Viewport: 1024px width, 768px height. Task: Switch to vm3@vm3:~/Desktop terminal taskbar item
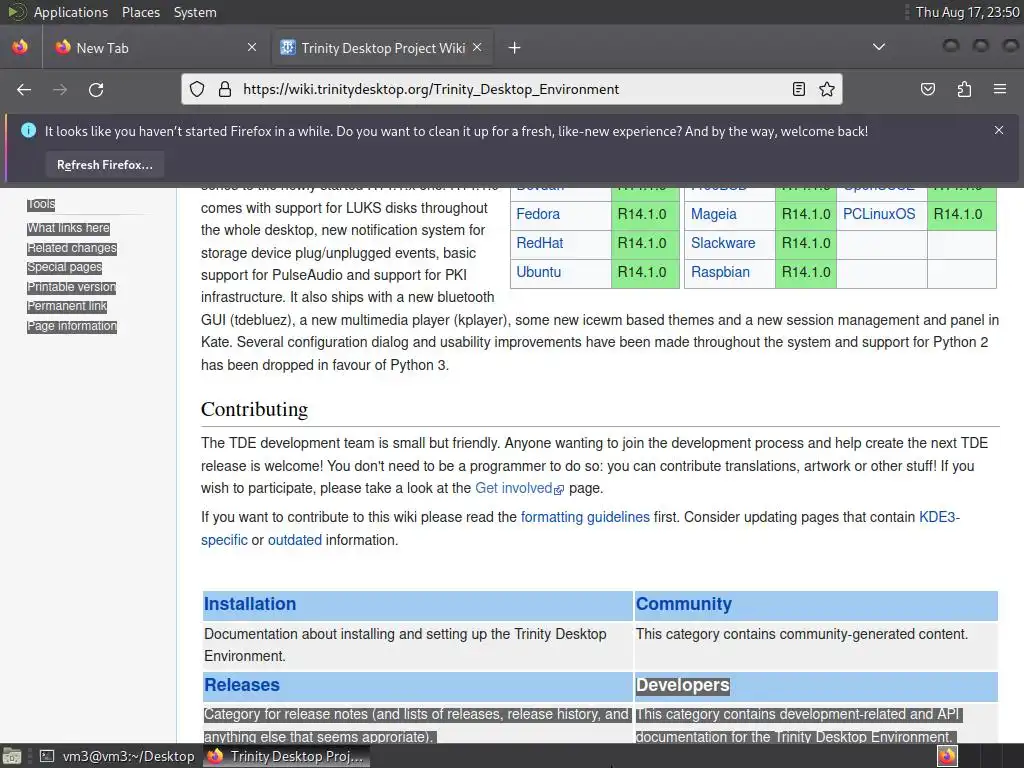pos(118,756)
